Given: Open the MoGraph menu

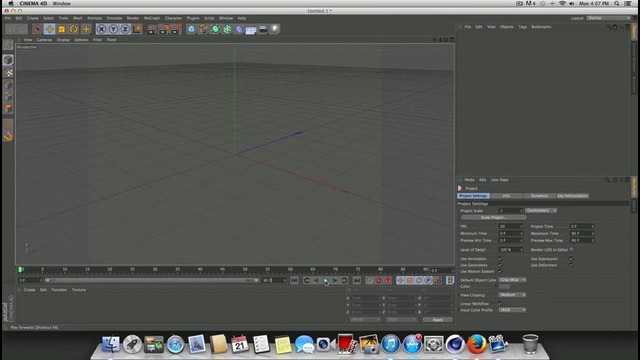Looking at the screenshot, I should click(x=152, y=18).
